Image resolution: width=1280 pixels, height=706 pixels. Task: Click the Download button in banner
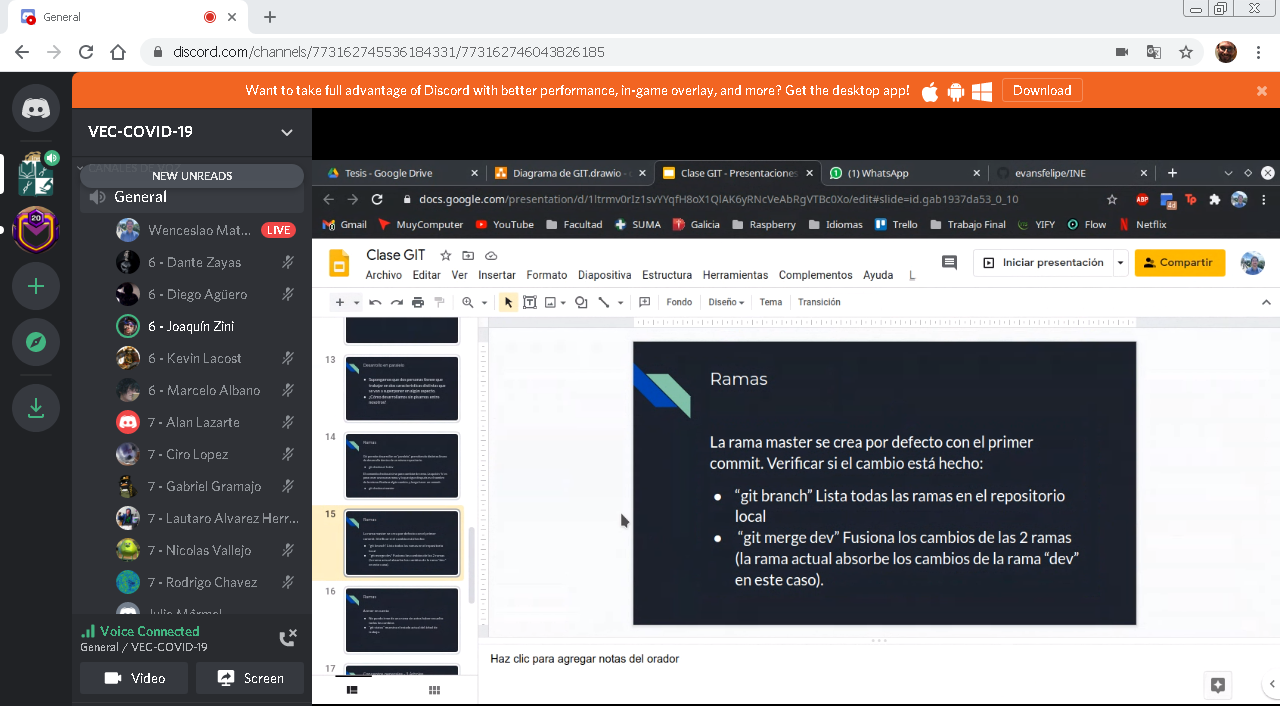click(1041, 90)
